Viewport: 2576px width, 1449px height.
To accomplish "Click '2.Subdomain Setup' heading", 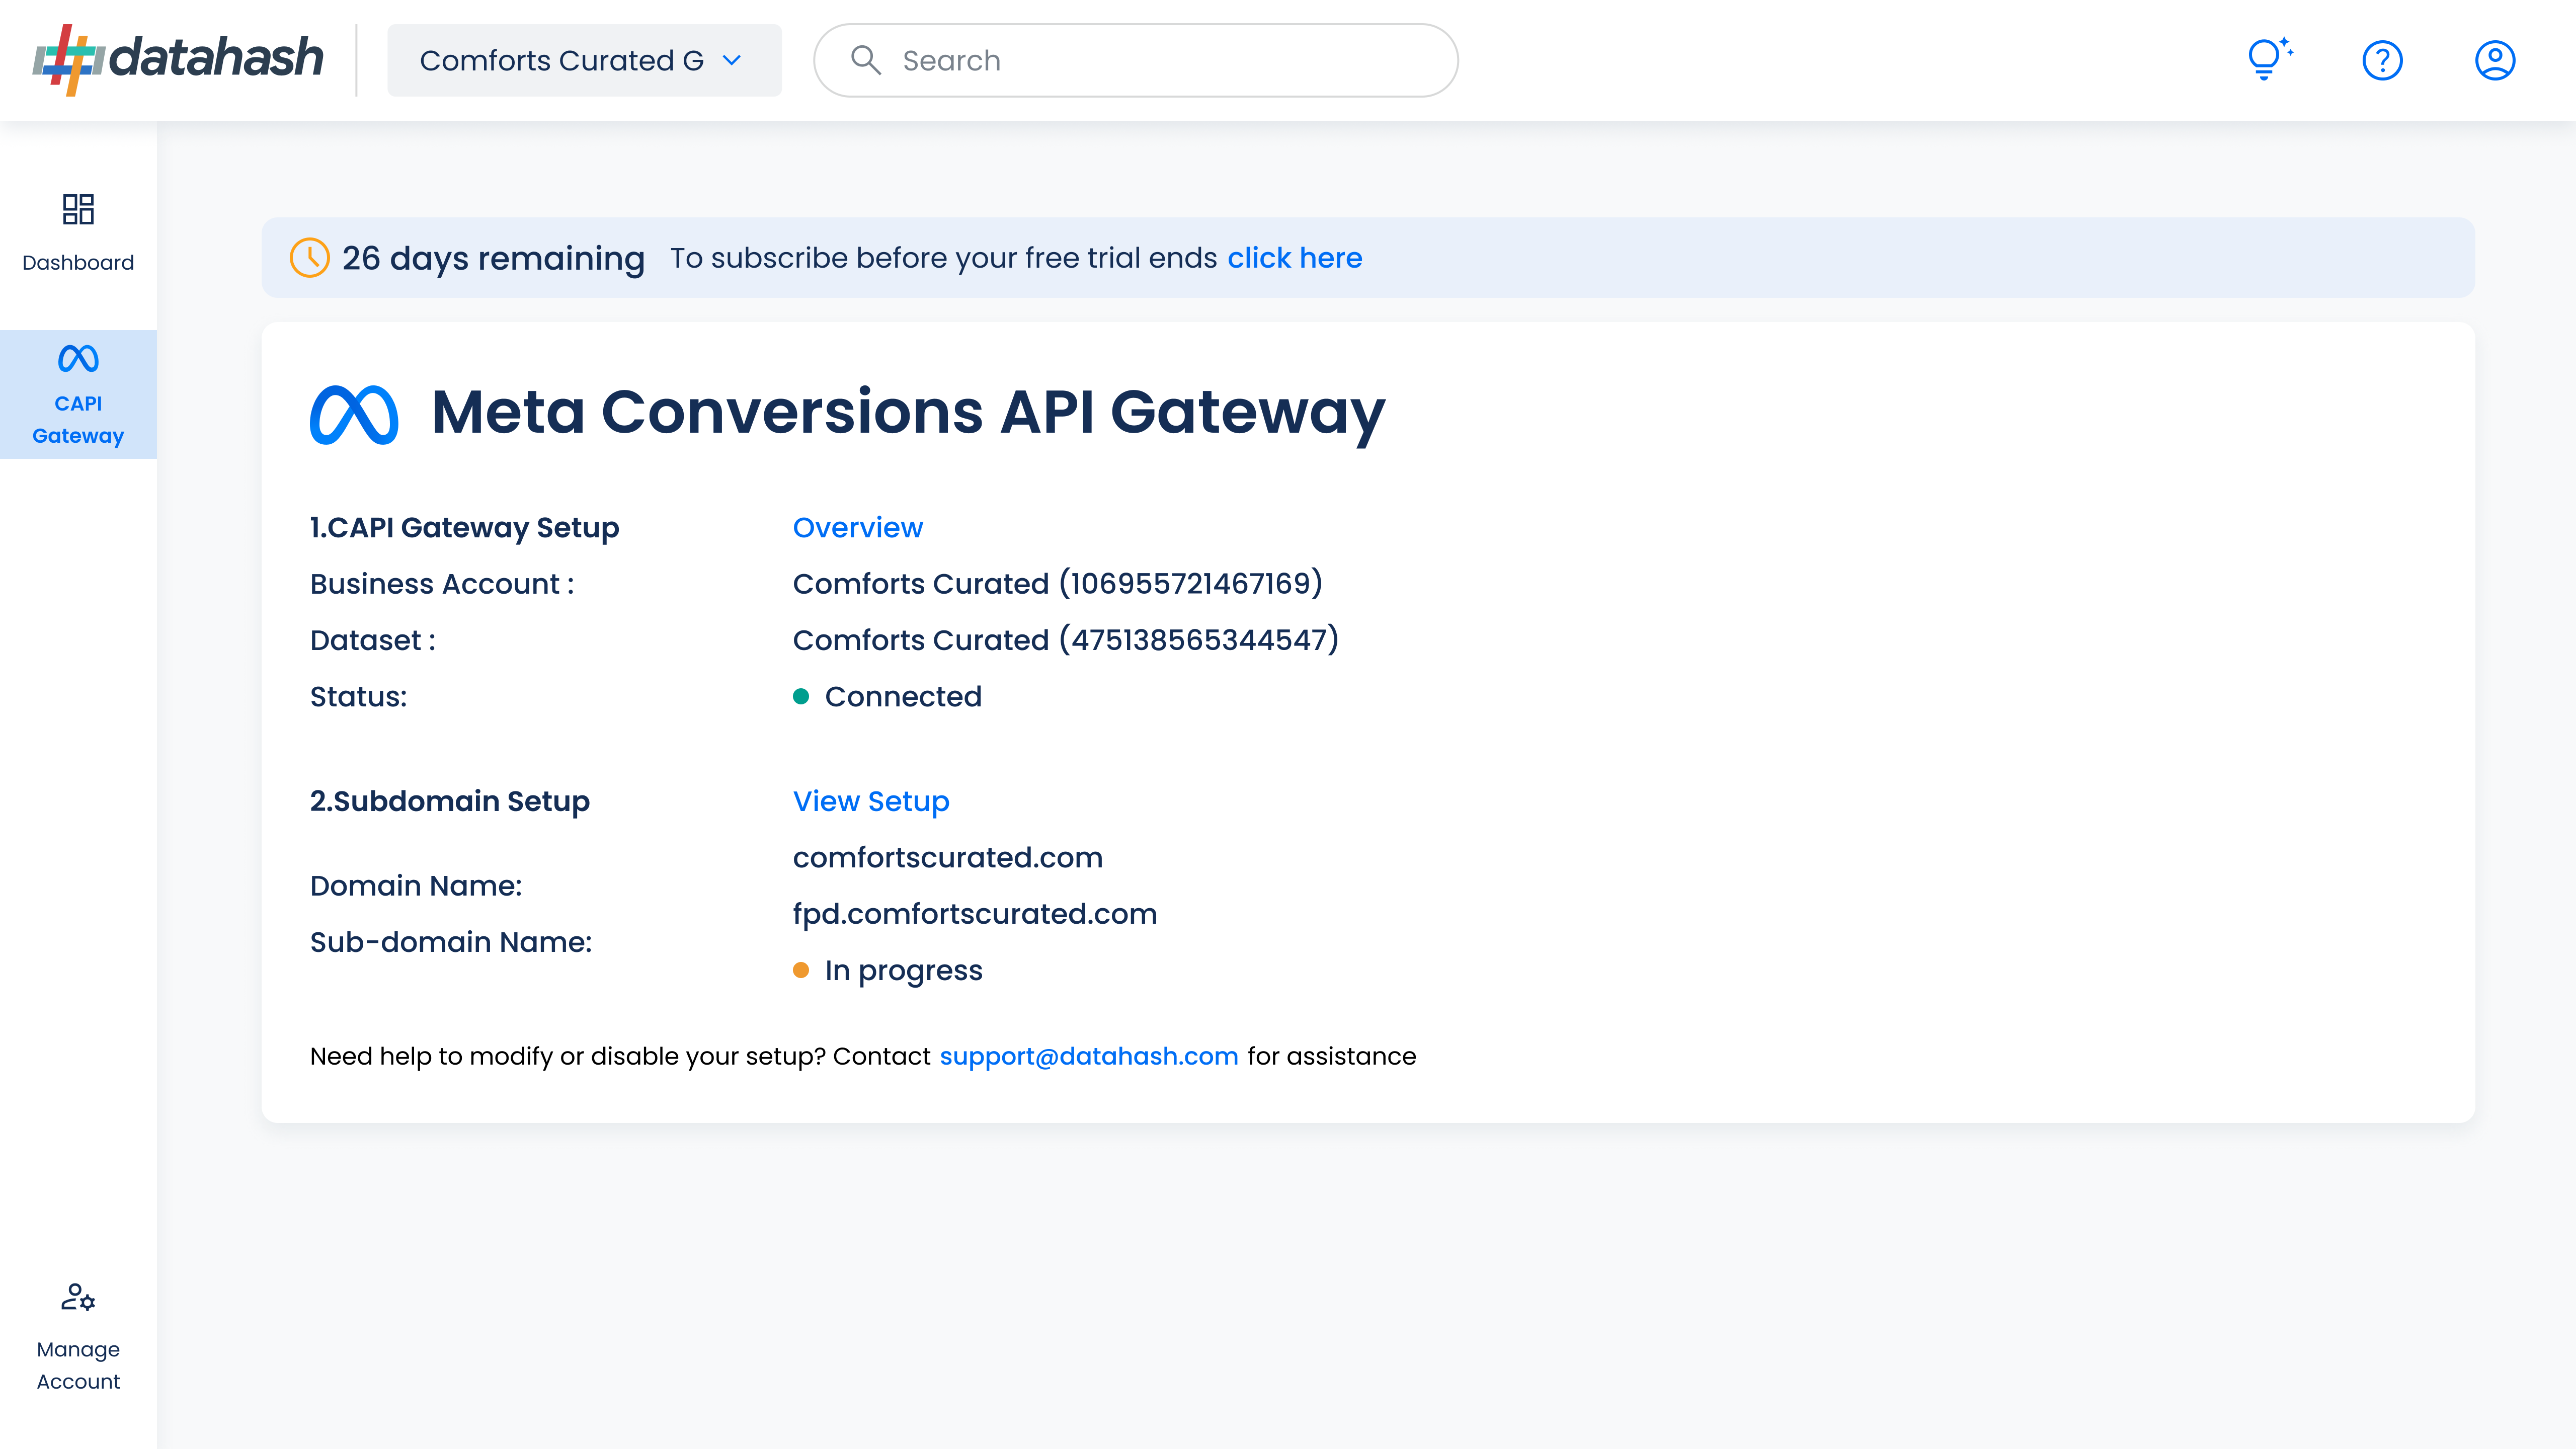I will (x=449, y=801).
